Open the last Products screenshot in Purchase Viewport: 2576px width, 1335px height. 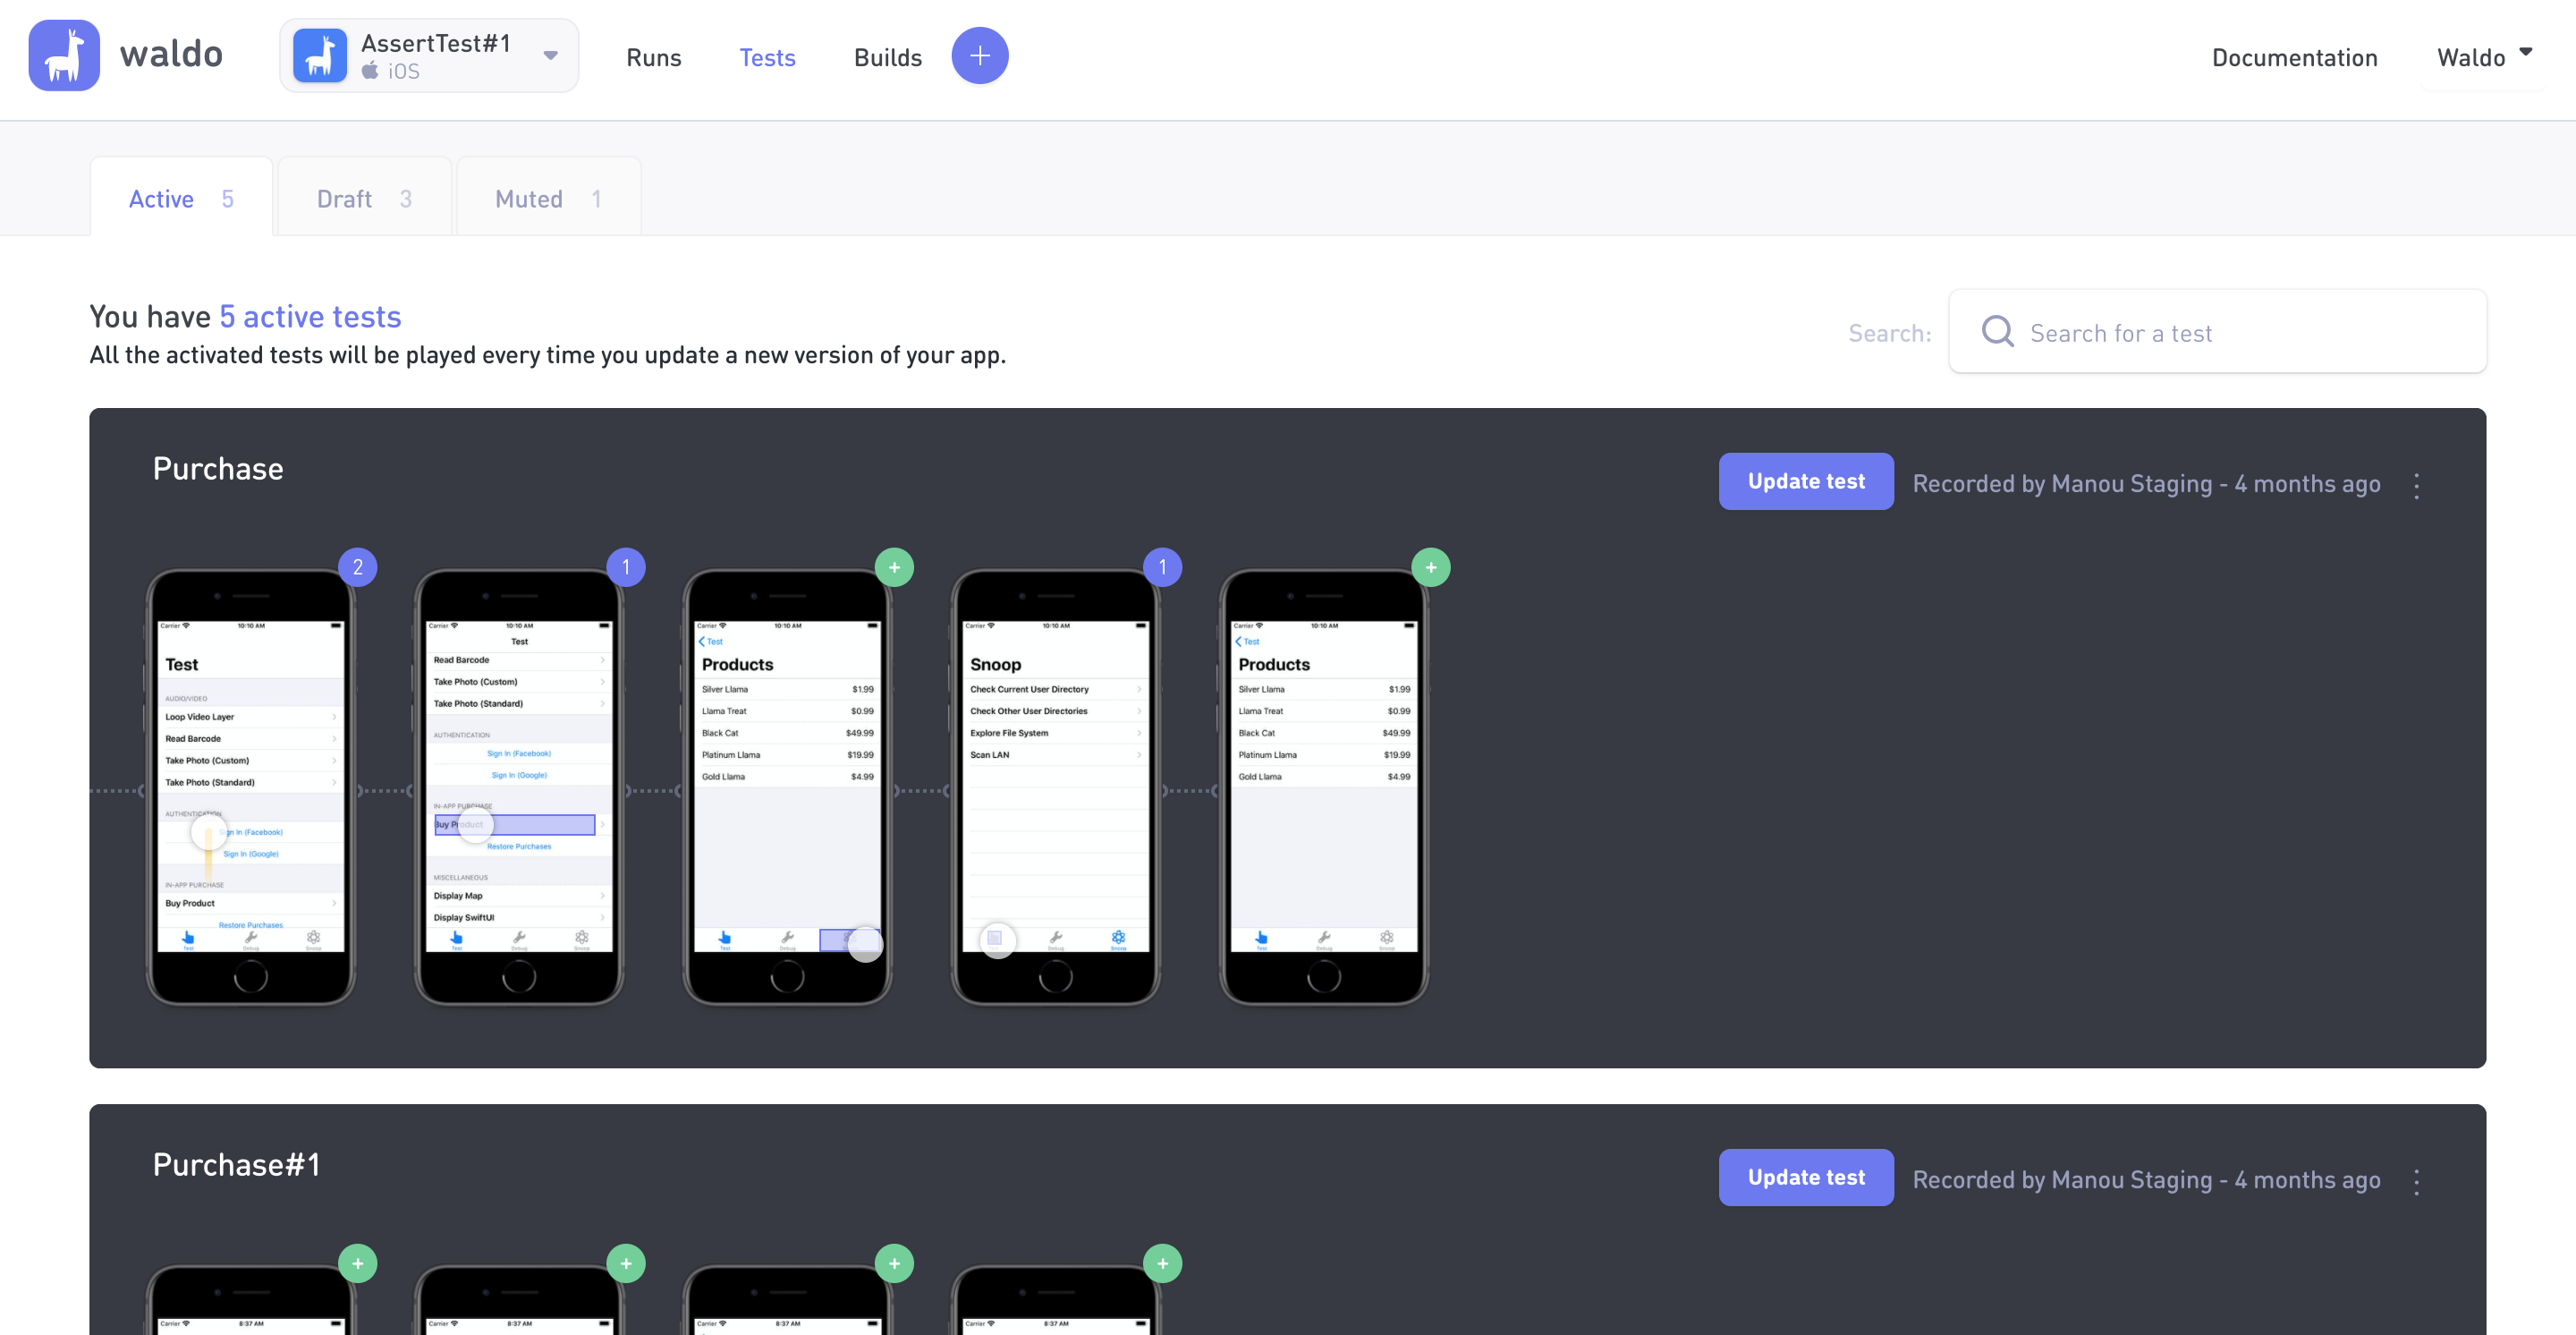click(1323, 787)
